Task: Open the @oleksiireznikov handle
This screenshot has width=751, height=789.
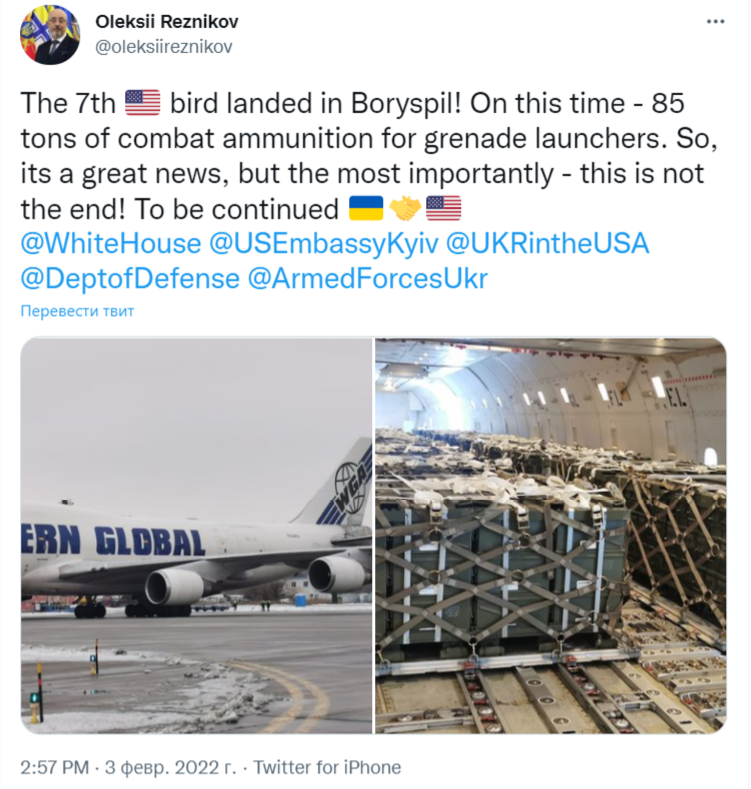Action: point(164,47)
